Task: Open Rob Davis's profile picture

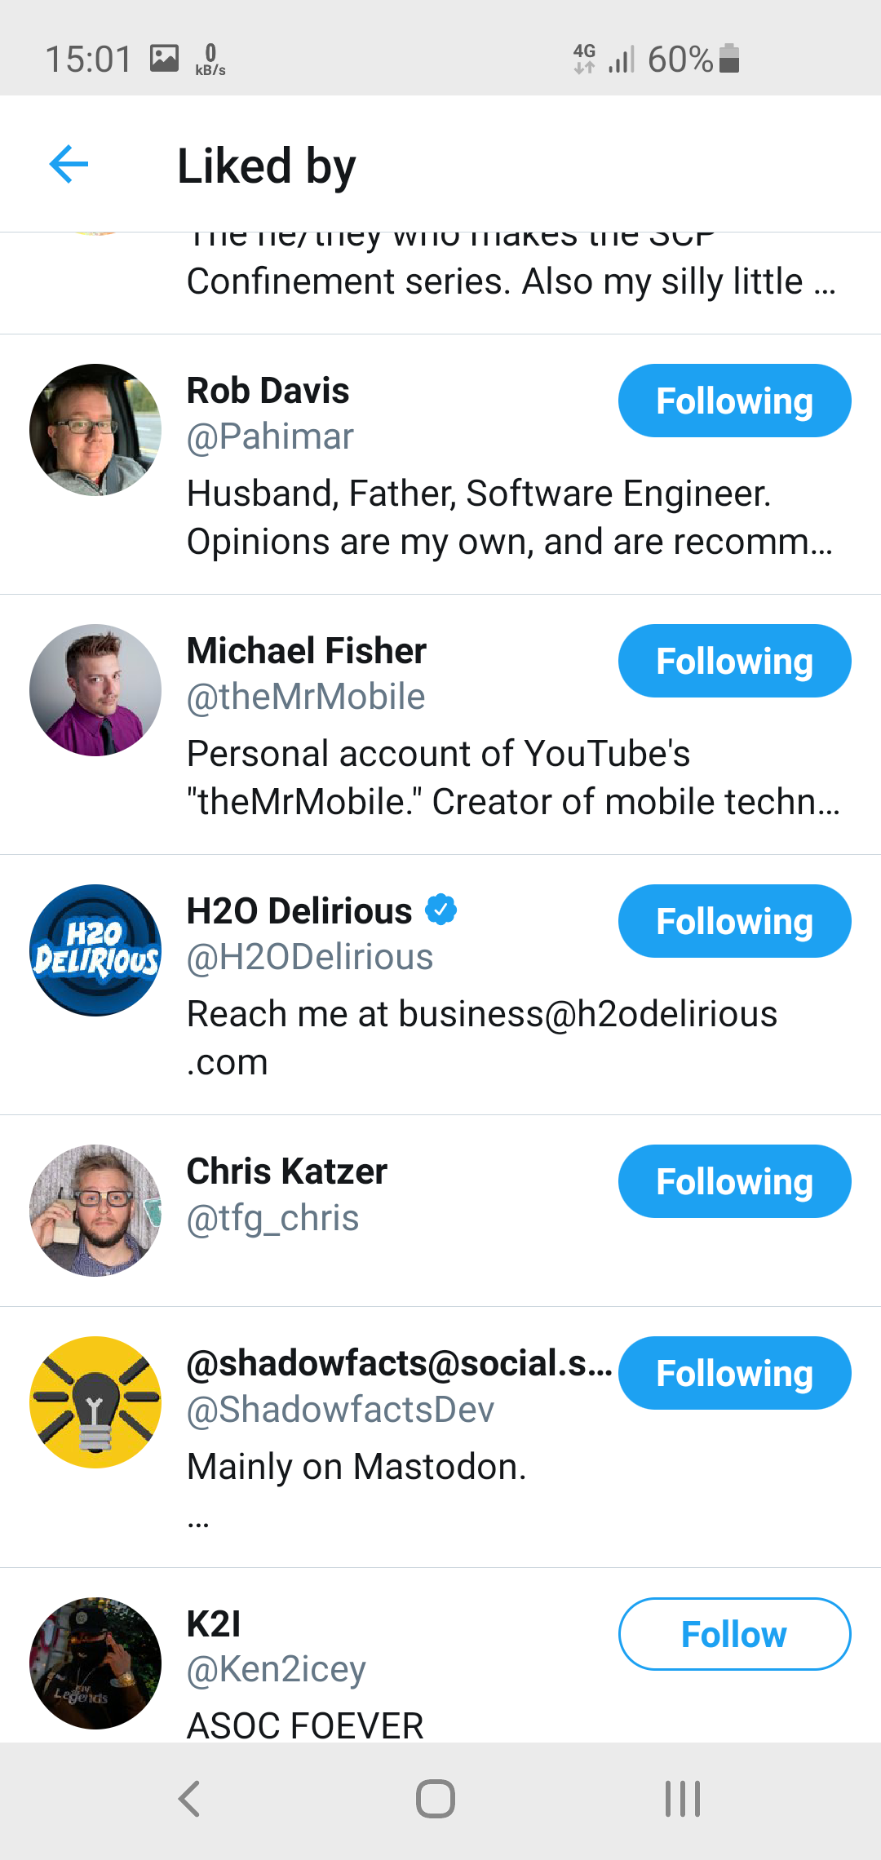Action: 95,430
